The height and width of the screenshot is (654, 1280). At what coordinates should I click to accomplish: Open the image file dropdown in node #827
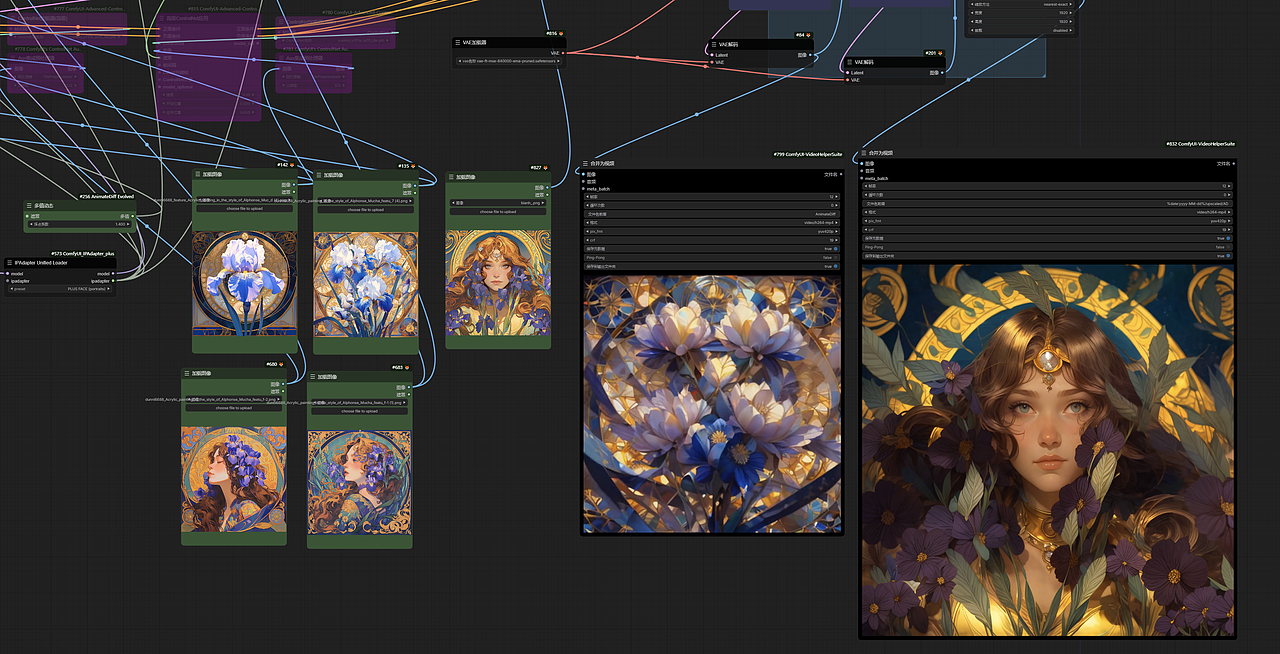(498, 203)
